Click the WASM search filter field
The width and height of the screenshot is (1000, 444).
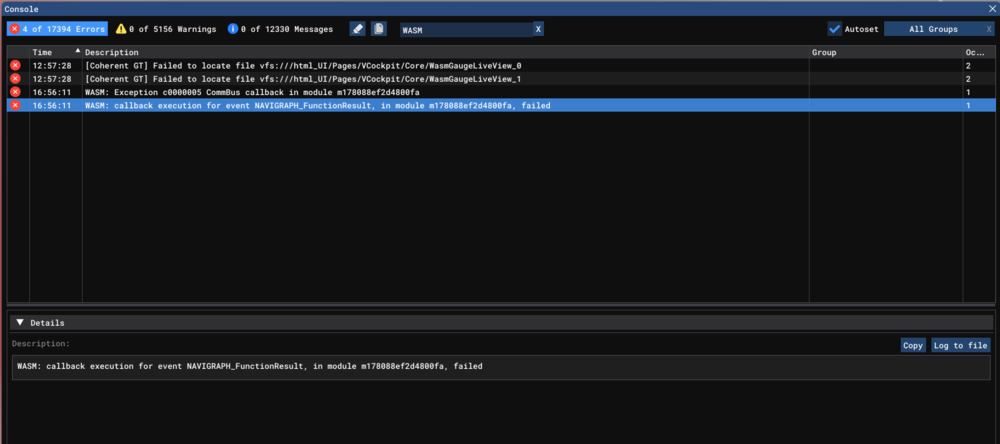click(x=465, y=30)
